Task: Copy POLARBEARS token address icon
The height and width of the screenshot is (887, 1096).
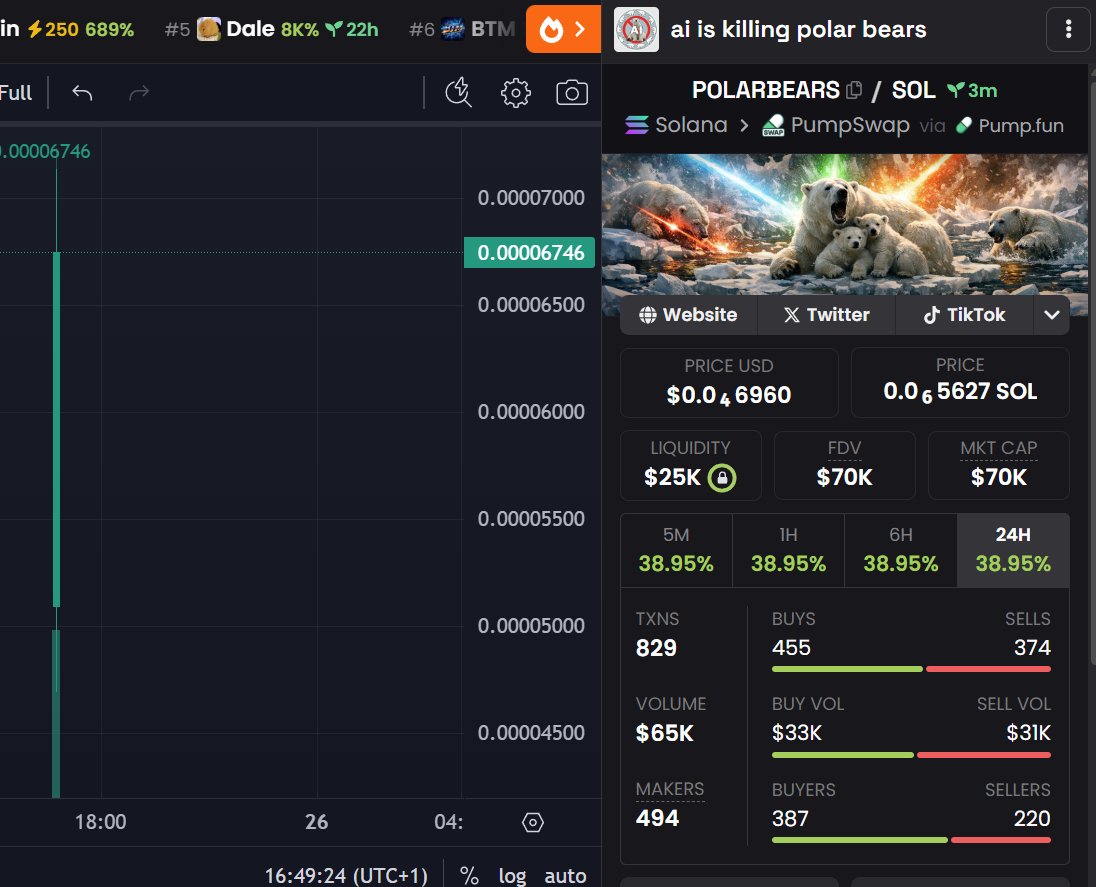Action: [853, 90]
